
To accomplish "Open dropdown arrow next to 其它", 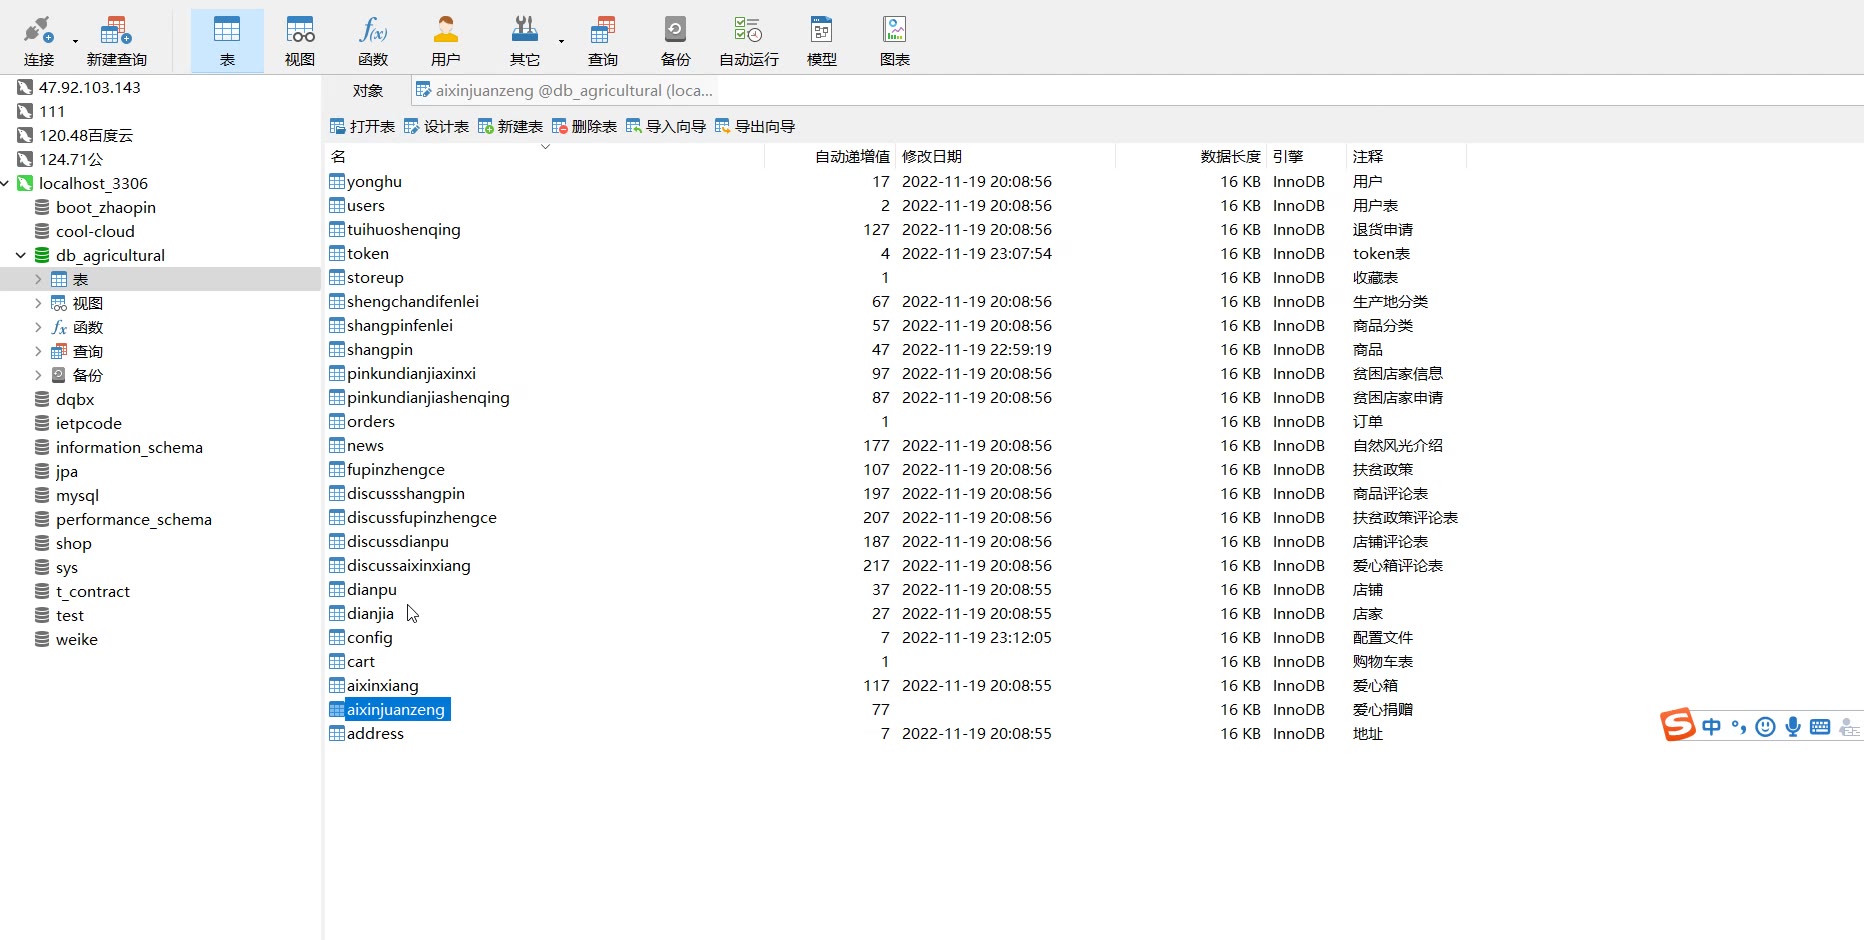I will pos(561,42).
